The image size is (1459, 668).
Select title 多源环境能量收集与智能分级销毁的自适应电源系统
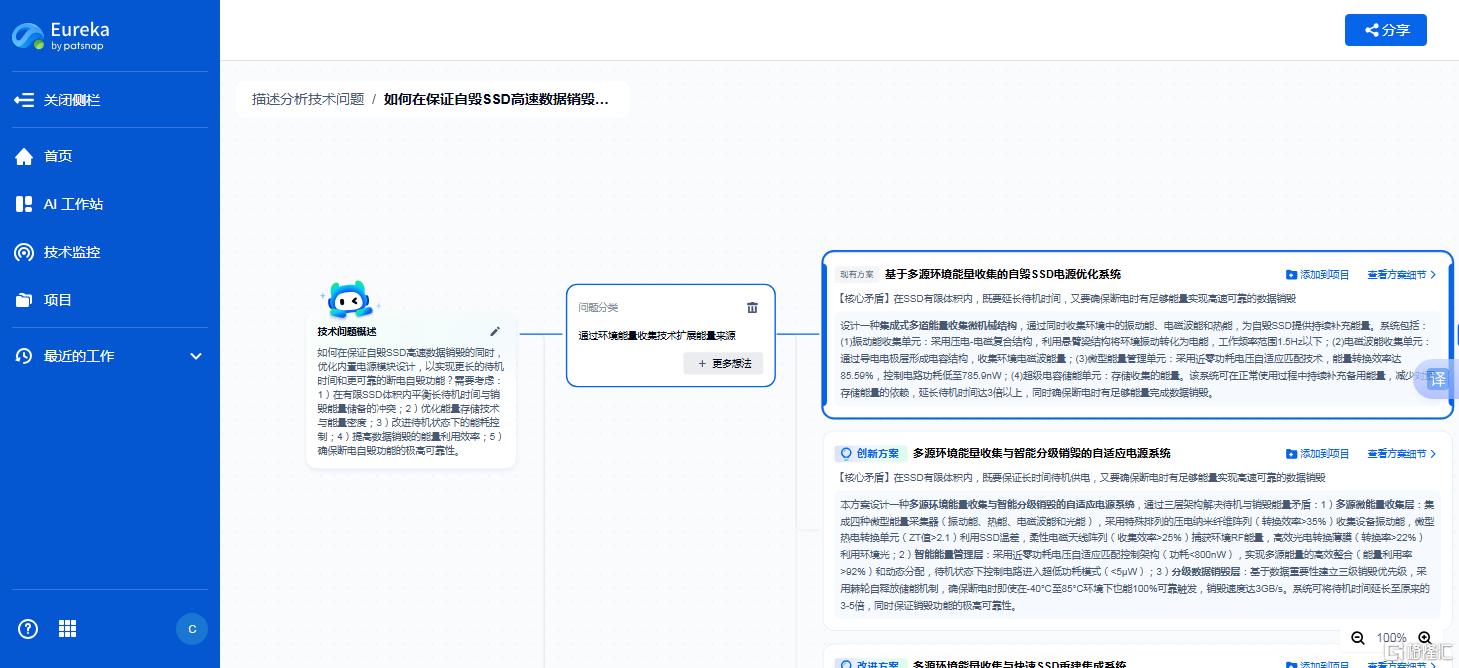coord(1042,453)
